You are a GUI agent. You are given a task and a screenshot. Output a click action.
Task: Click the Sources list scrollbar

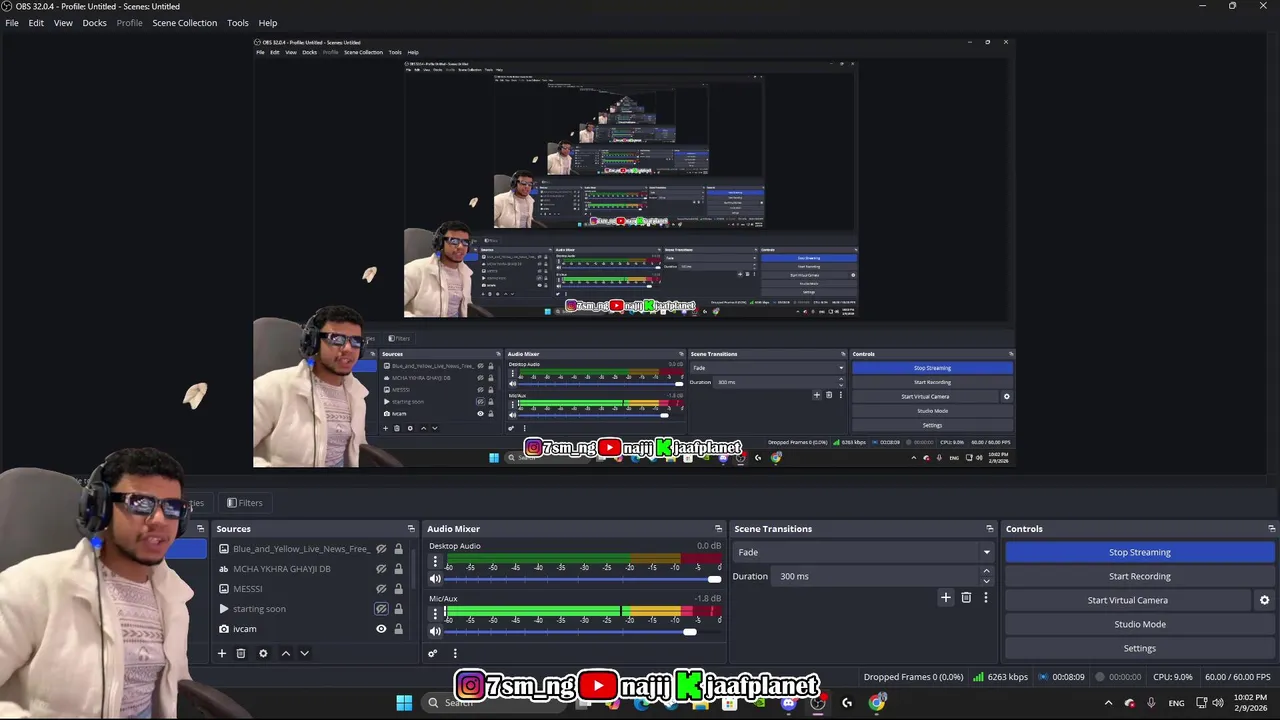pyautogui.click(x=413, y=570)
